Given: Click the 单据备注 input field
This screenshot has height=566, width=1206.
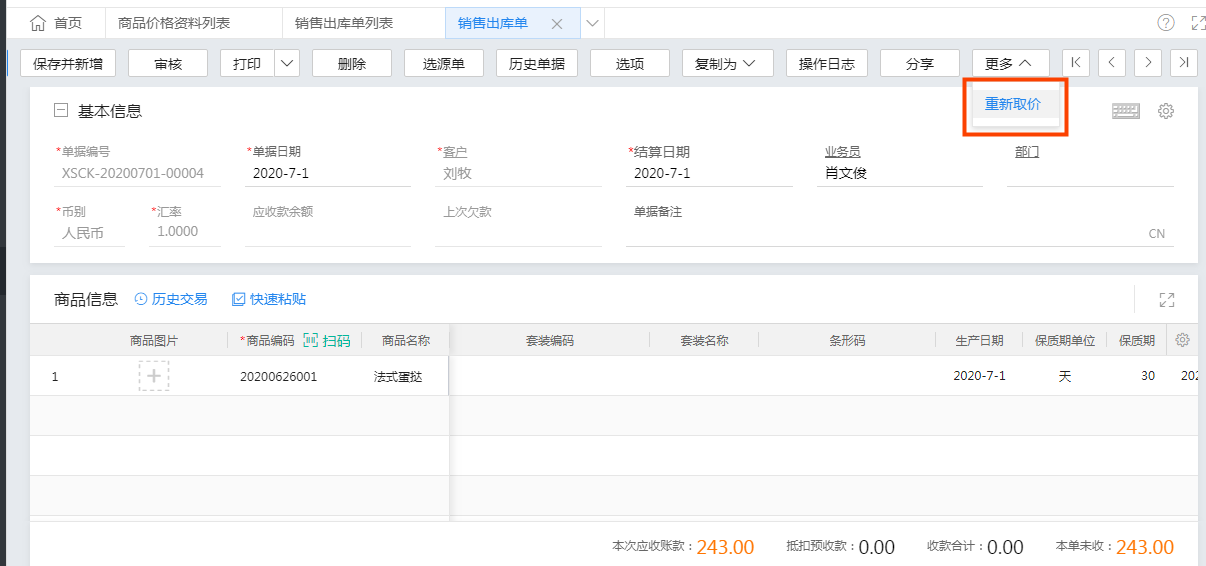Looking at the screenshot, I should point(900,233).
